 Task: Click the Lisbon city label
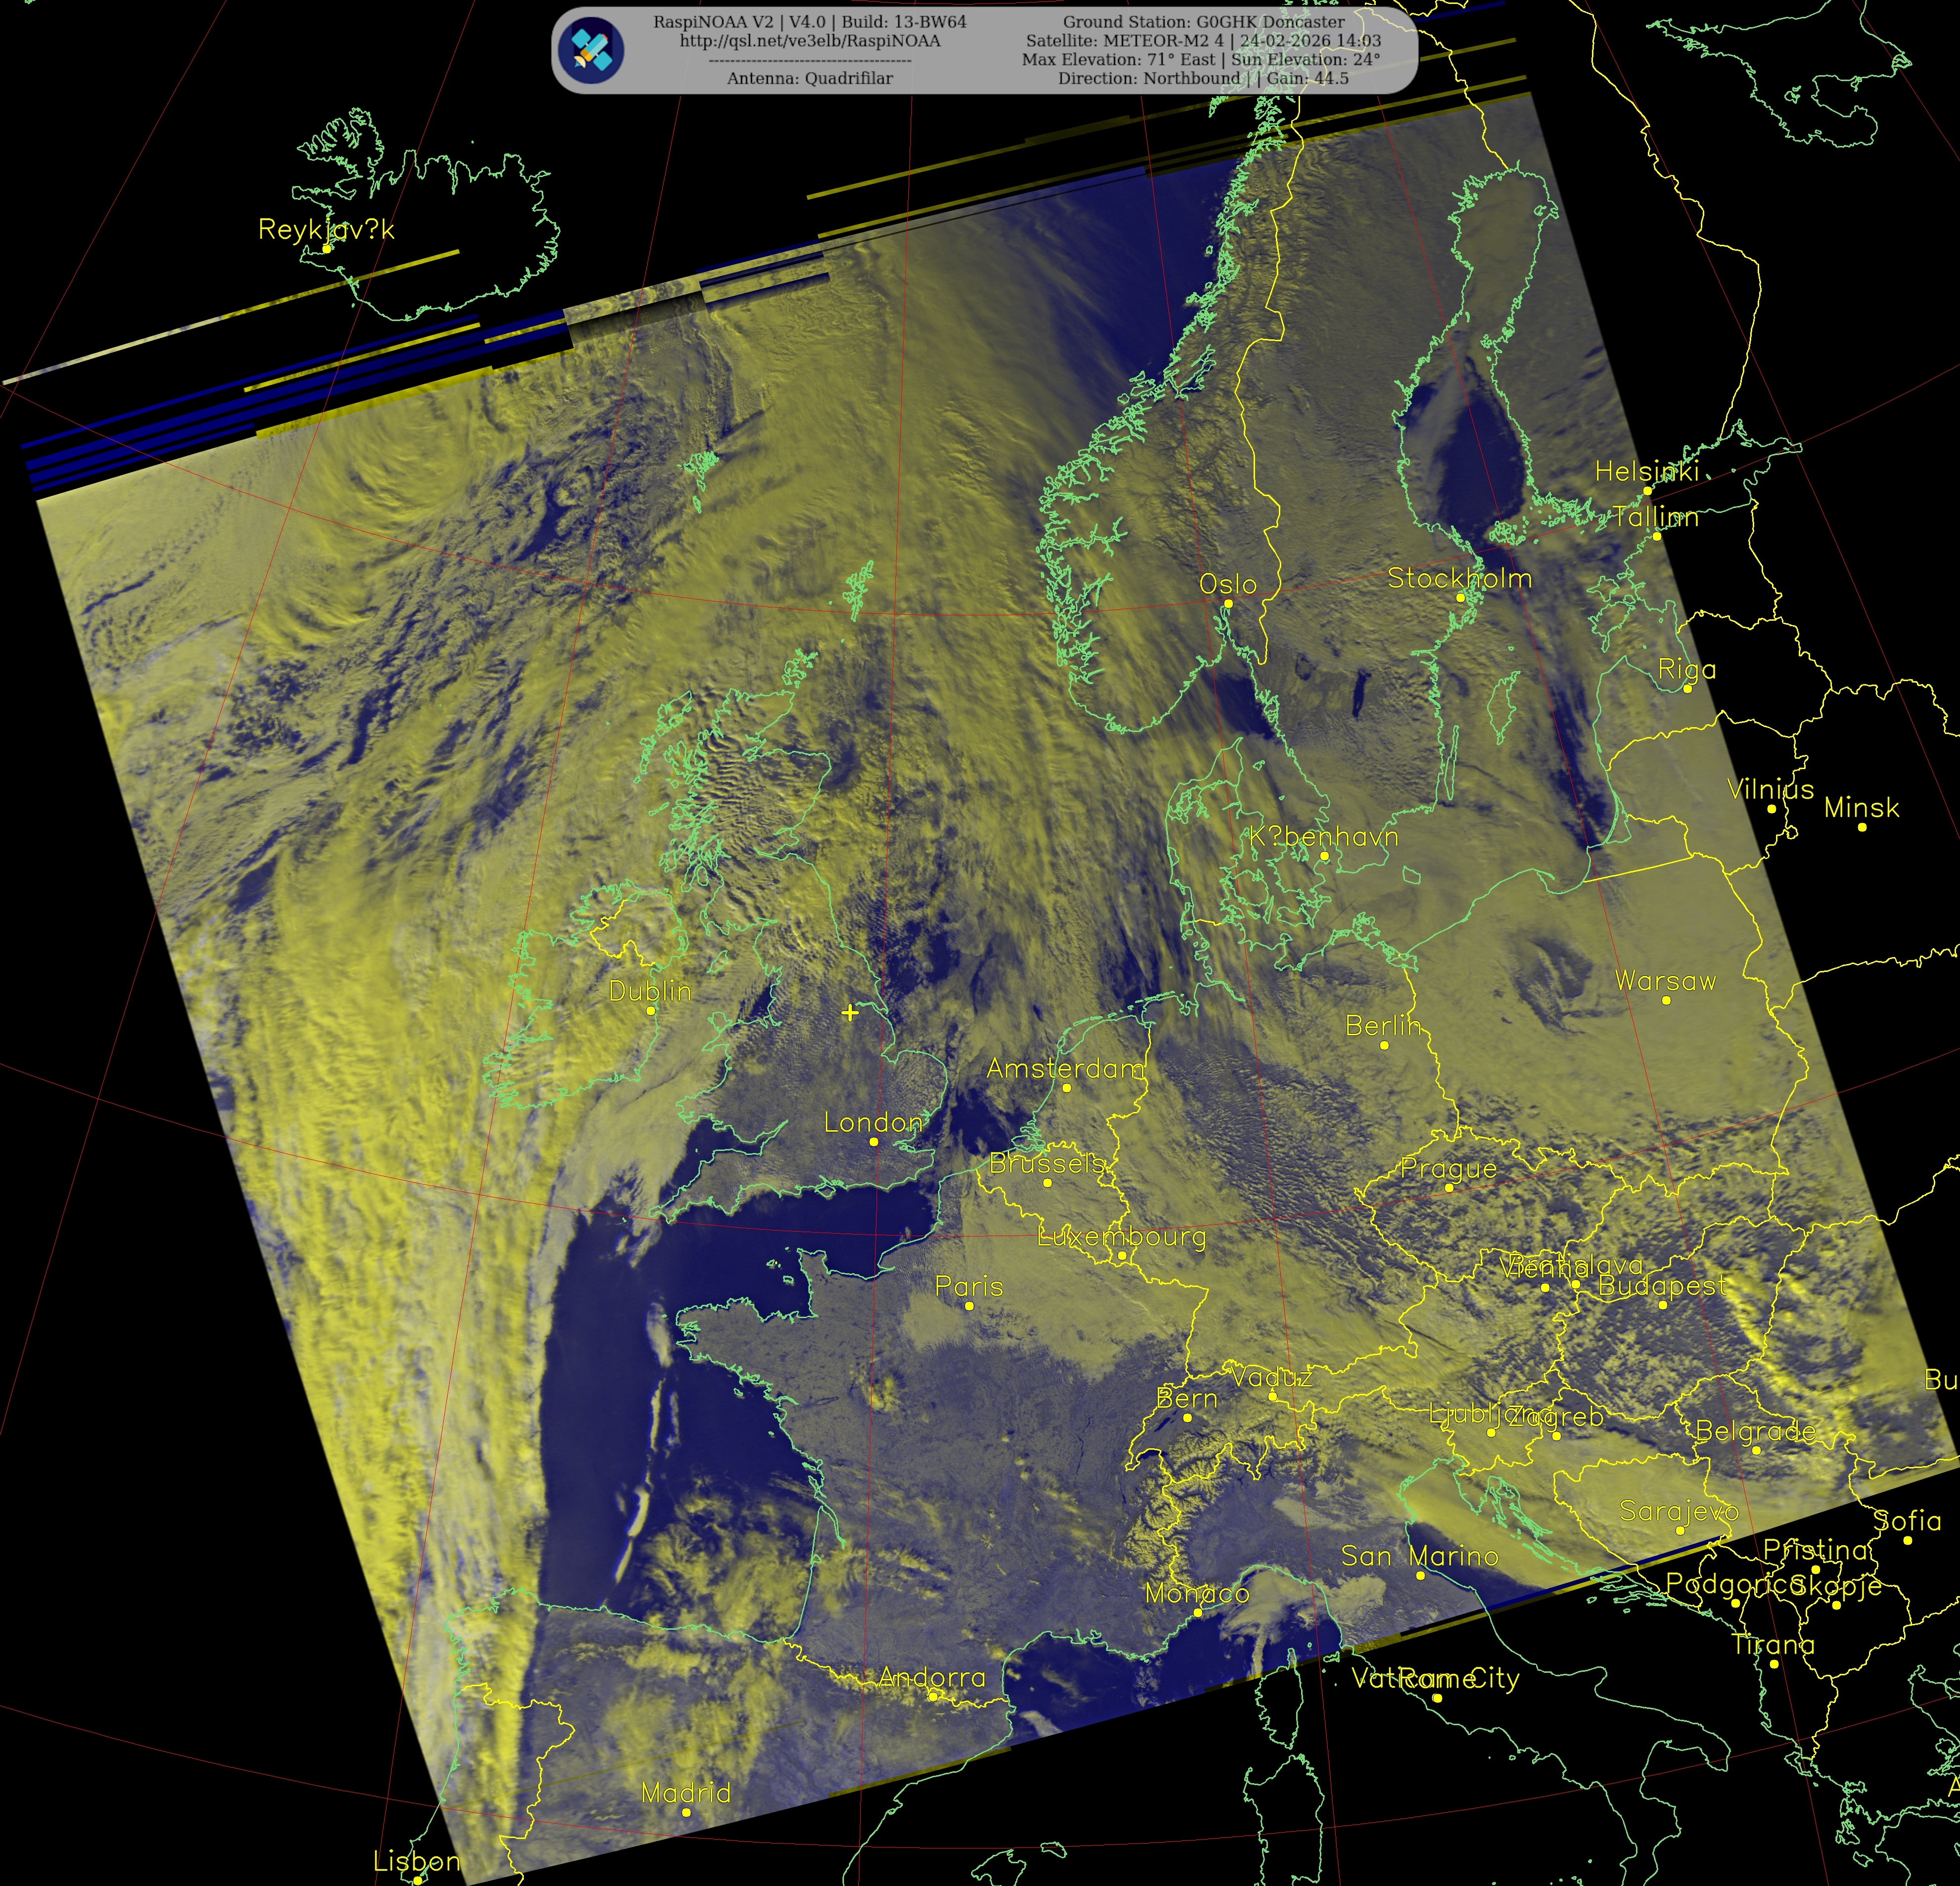pos(417,1861)
